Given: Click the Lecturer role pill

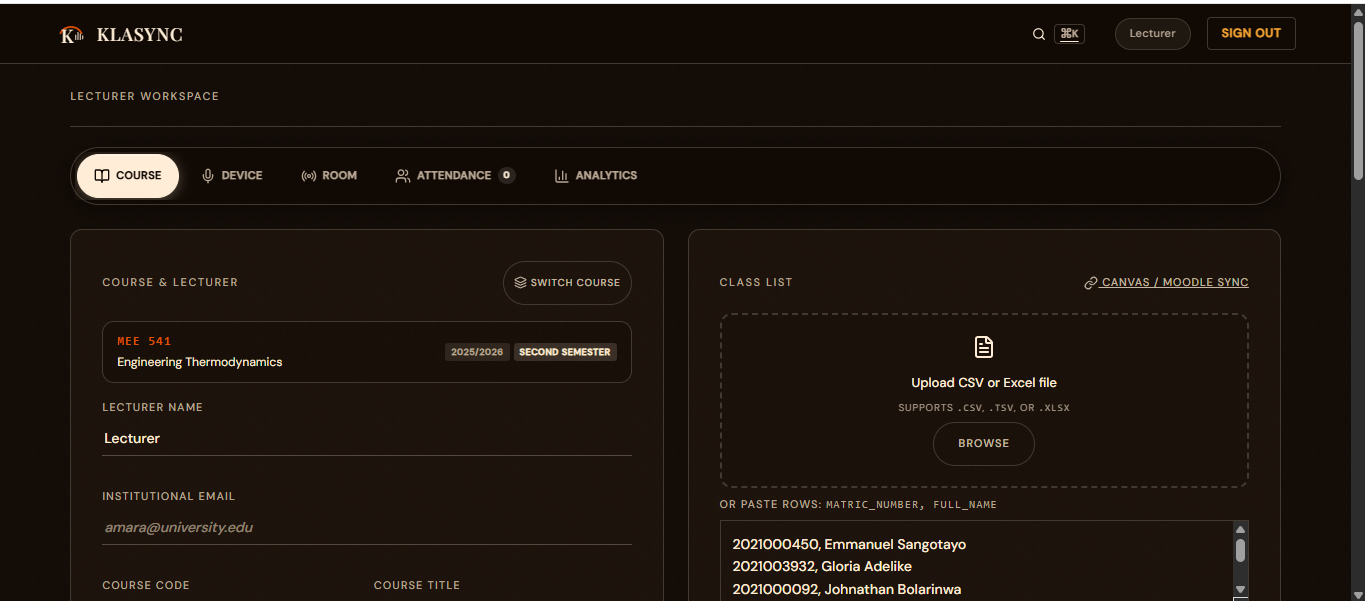Looking at the screenshot, I should (x=1152, y=34).
